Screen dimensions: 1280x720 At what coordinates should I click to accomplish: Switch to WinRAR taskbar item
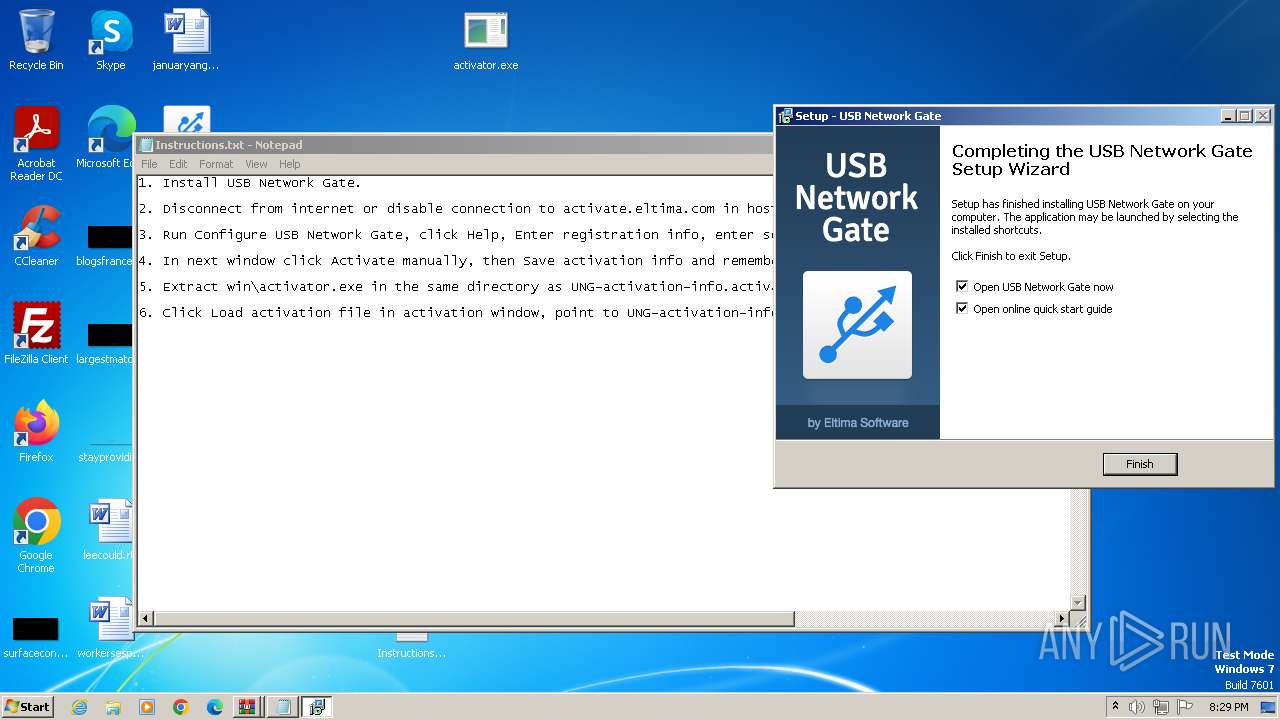(x=247, y=707)
